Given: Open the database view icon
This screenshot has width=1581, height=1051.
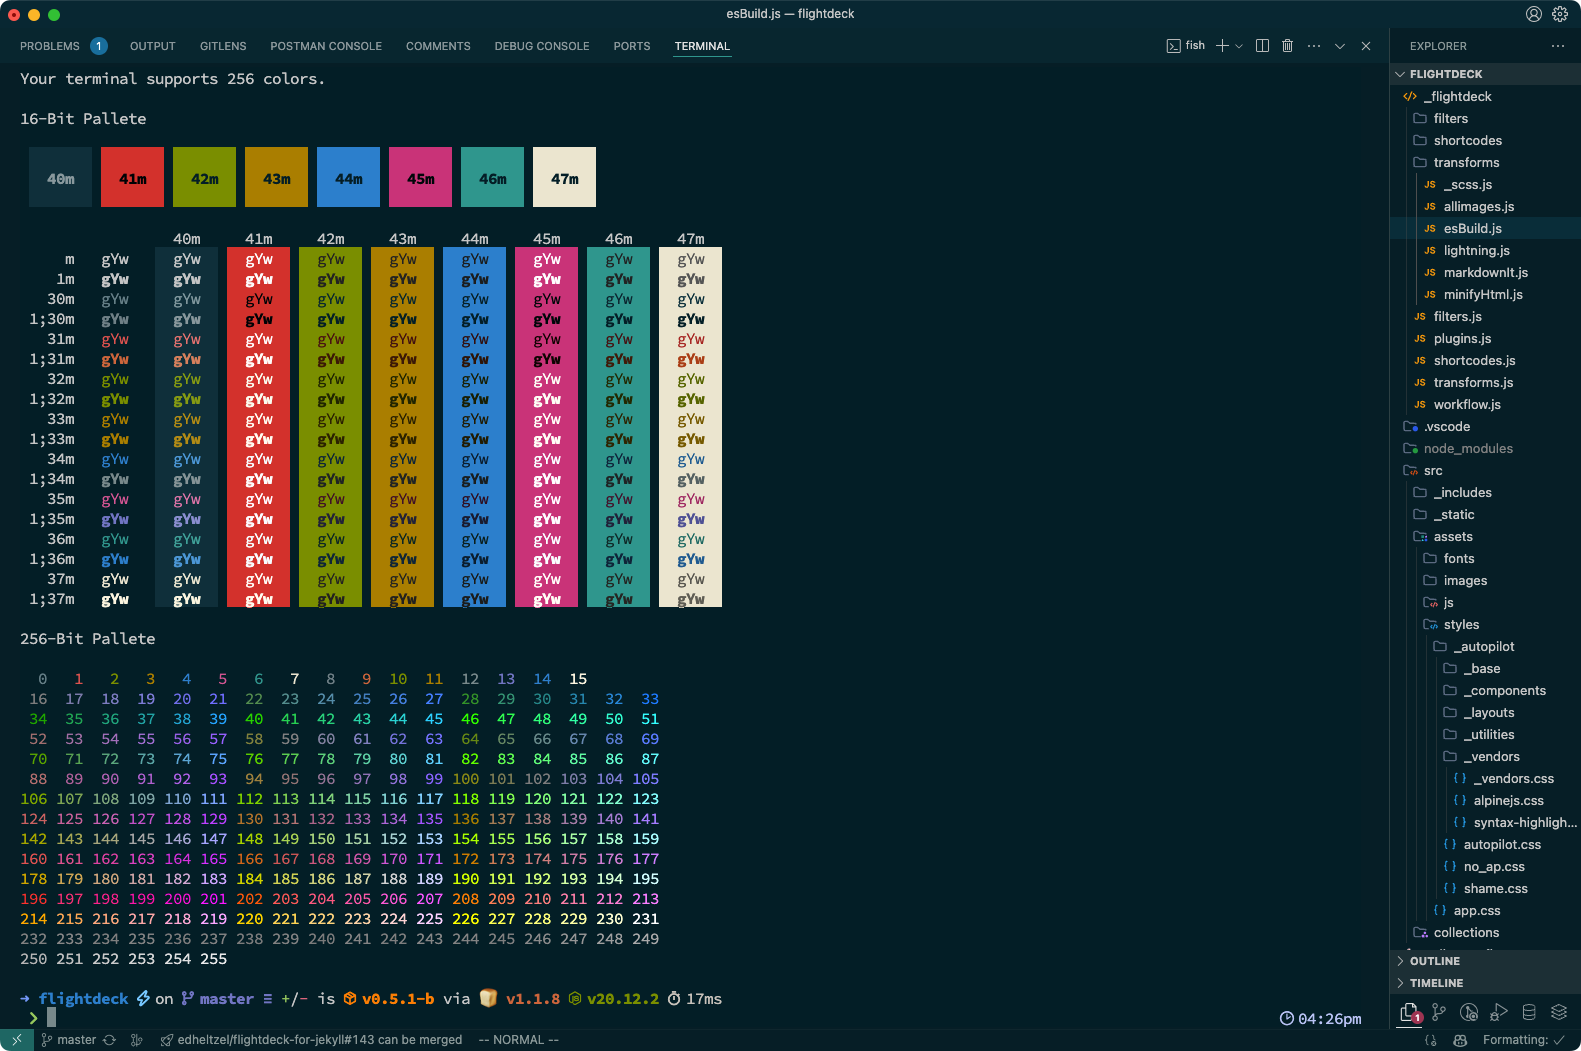Looking at the screenshot, I should tap(1529, 1012).
